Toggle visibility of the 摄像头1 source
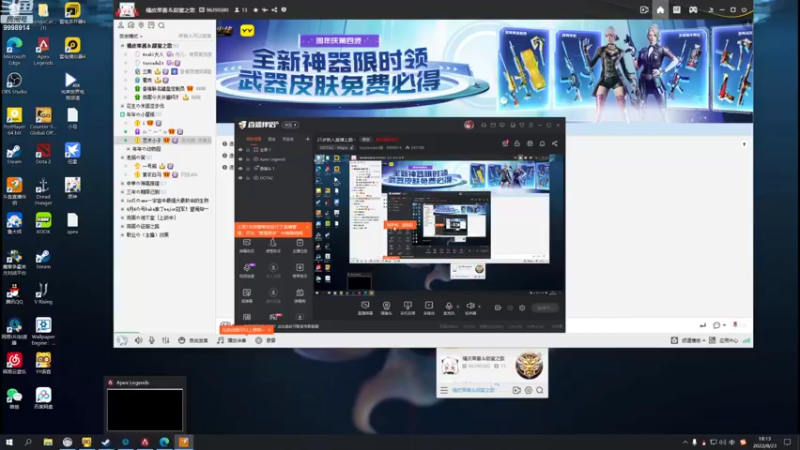Viewport: 800px width, 450px height. click(x=241, y=168)
